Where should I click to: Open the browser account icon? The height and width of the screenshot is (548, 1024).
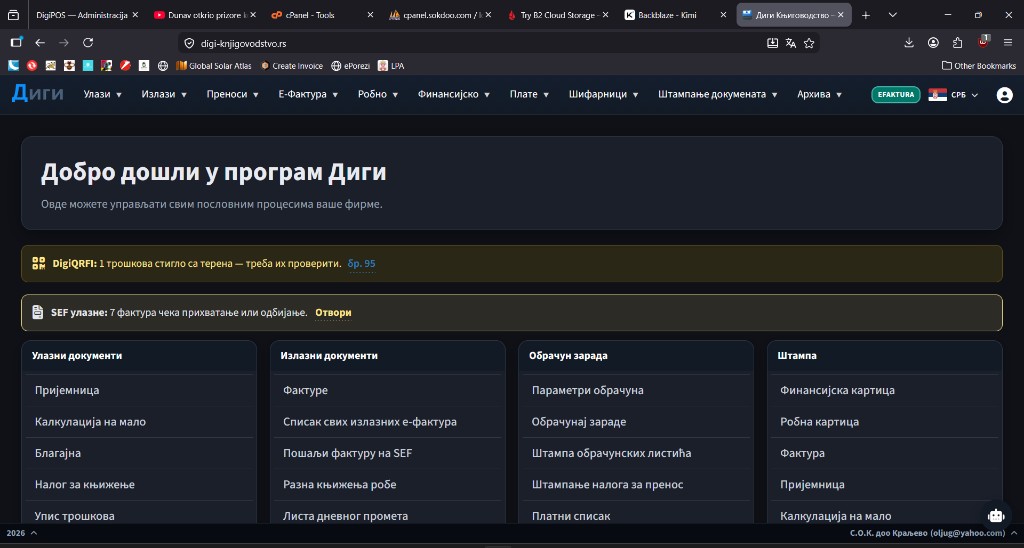[933, 42]
